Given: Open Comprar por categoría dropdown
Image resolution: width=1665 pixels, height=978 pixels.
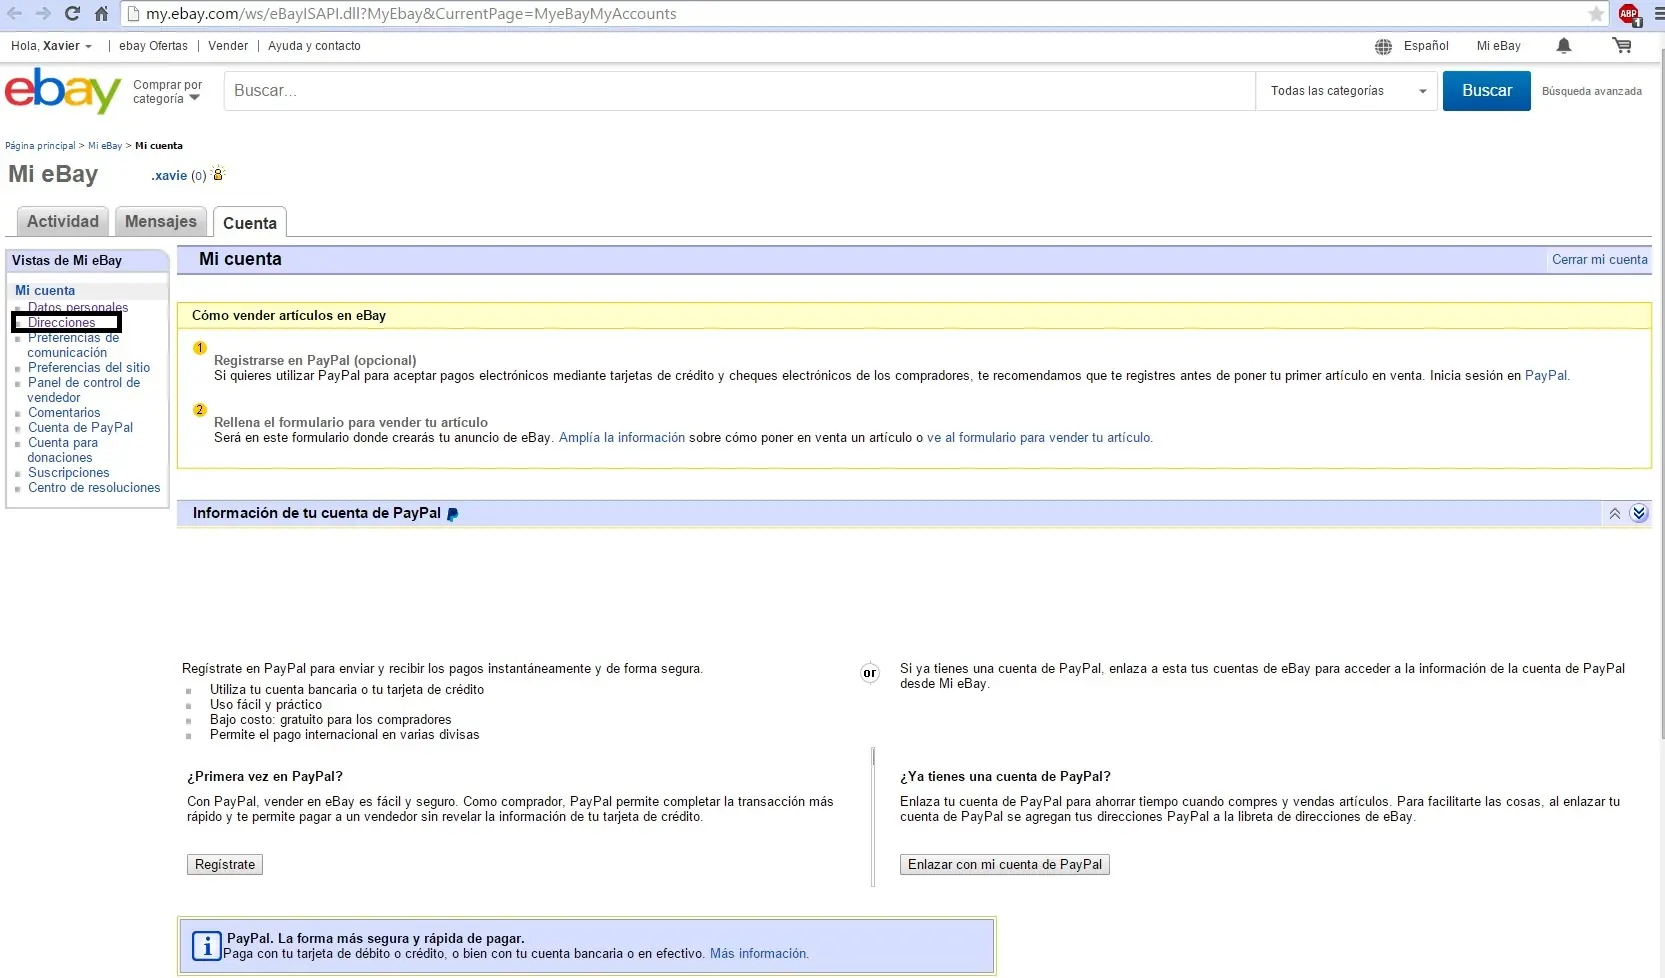Looking at the screenshot, I should [x=167, y=92].
